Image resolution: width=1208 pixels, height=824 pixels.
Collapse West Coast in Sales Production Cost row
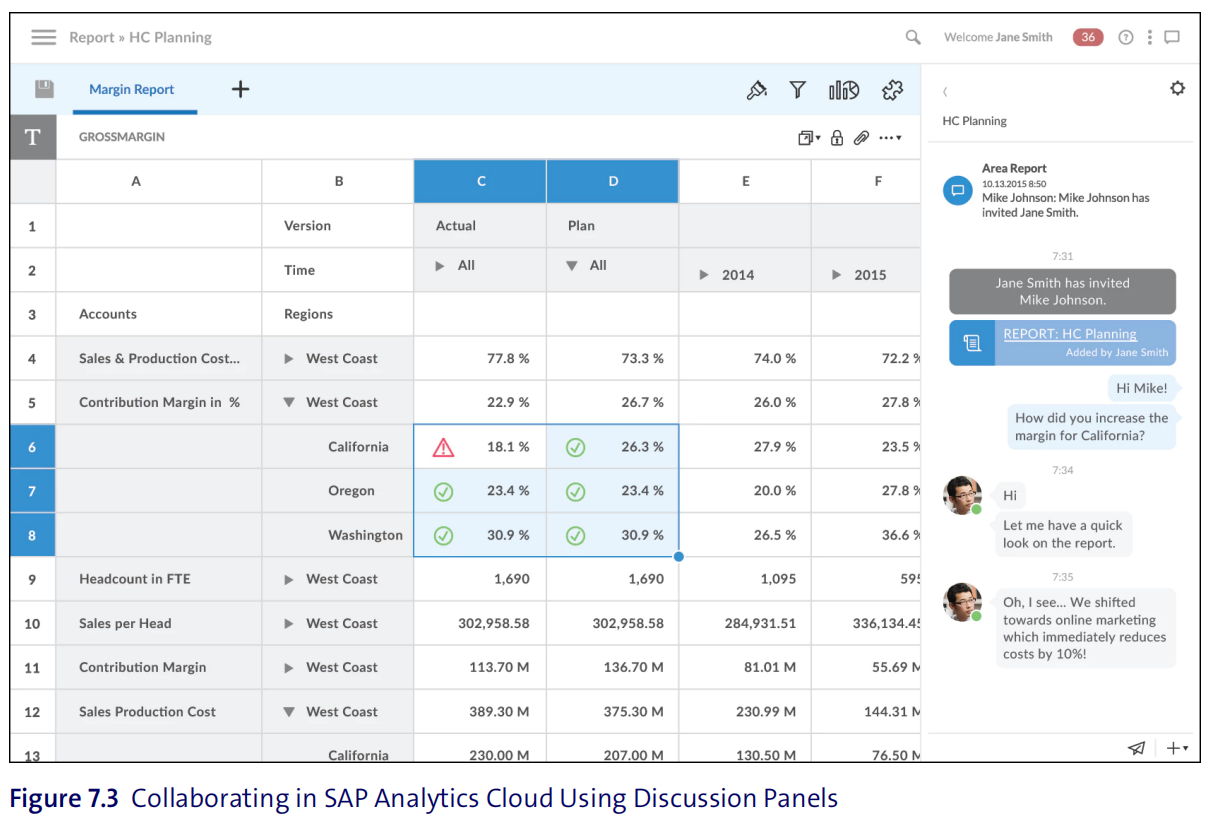click(289, 712)
